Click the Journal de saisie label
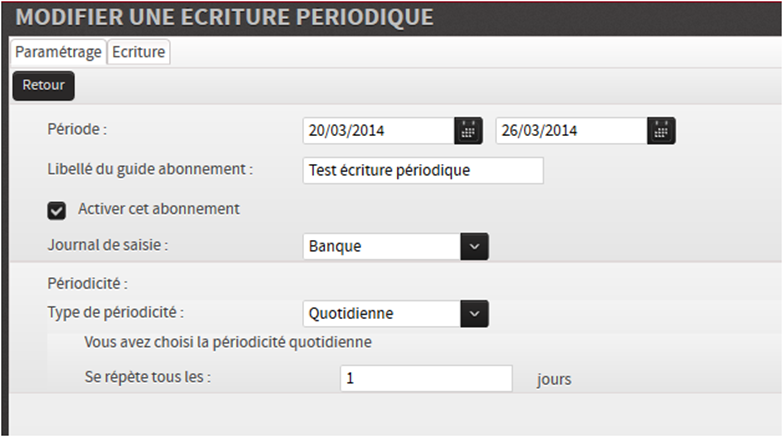Image resolution: width=782 pixels, height=436 pixels. tap(108, 245)
